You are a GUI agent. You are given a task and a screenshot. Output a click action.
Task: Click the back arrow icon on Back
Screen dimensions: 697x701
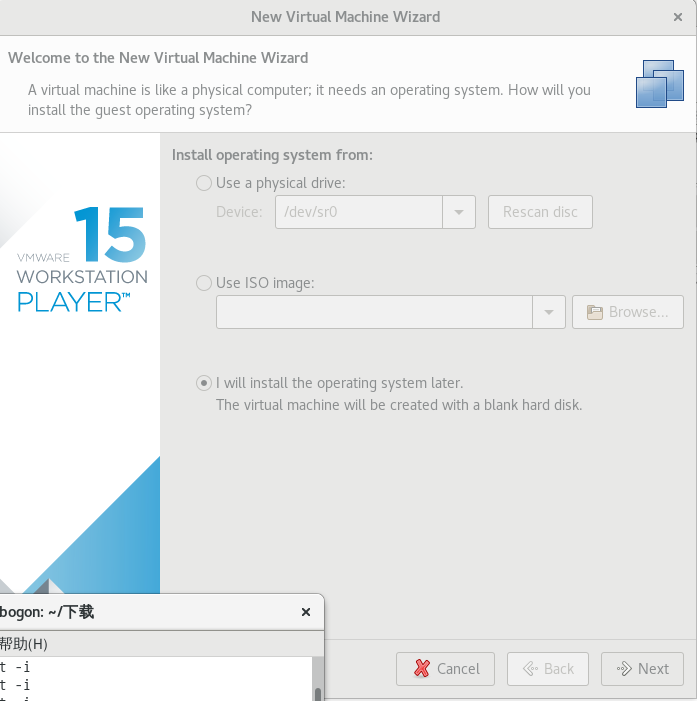point(531,669)
